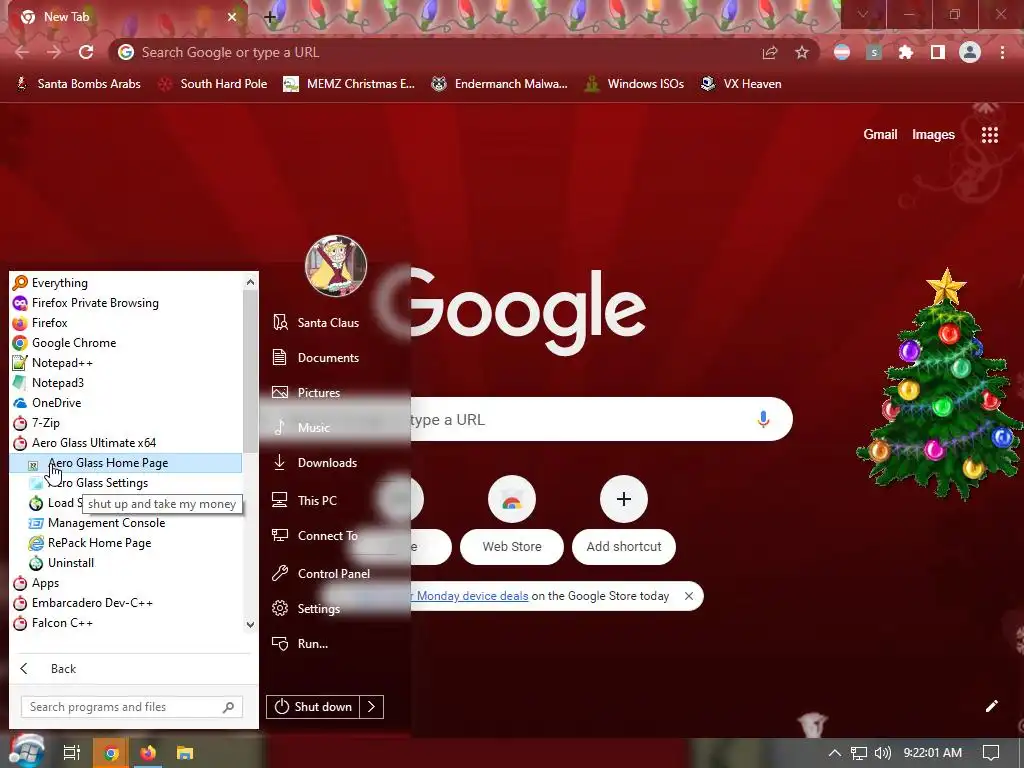Open Management Console entry
This screenshot has height=768, width=1024.
[125, 523]
